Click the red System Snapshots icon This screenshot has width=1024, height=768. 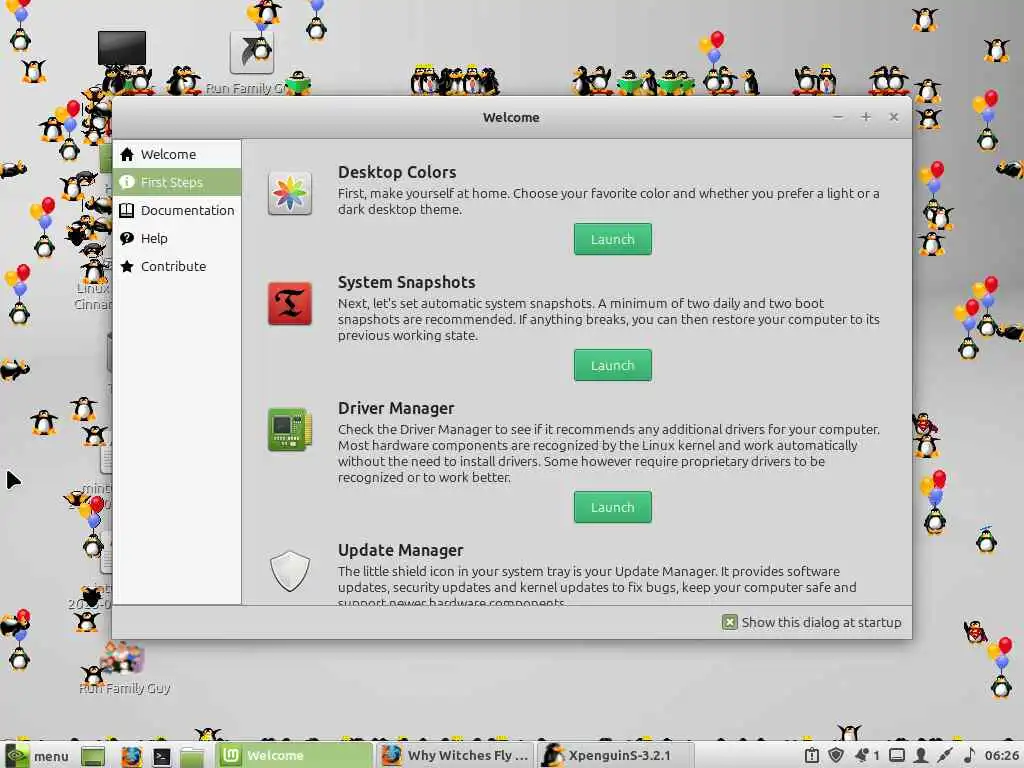coord(289,303)
